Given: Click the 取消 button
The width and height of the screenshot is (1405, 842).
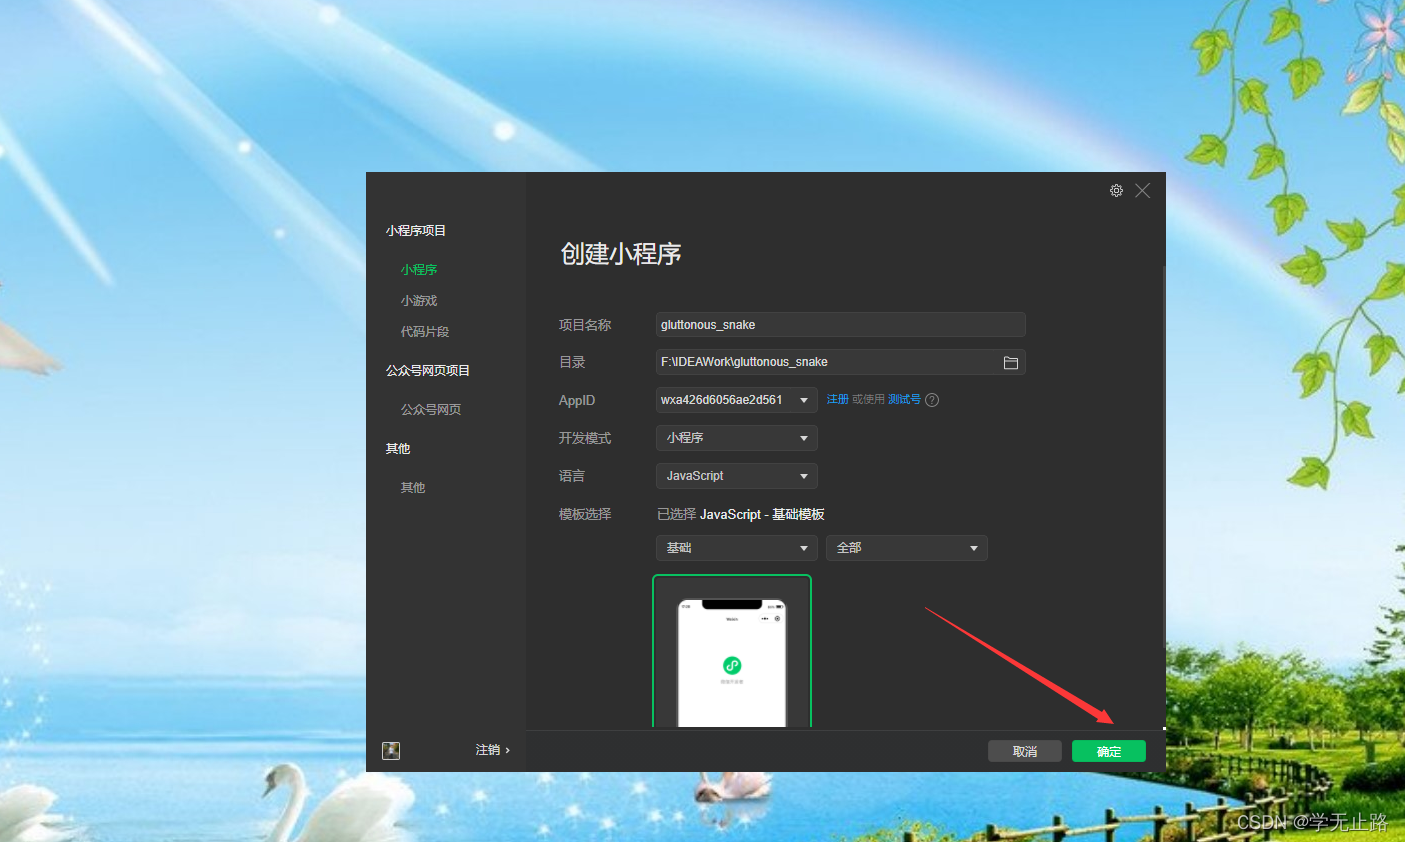Looking at the screenshot, I should click(1025, 751).
